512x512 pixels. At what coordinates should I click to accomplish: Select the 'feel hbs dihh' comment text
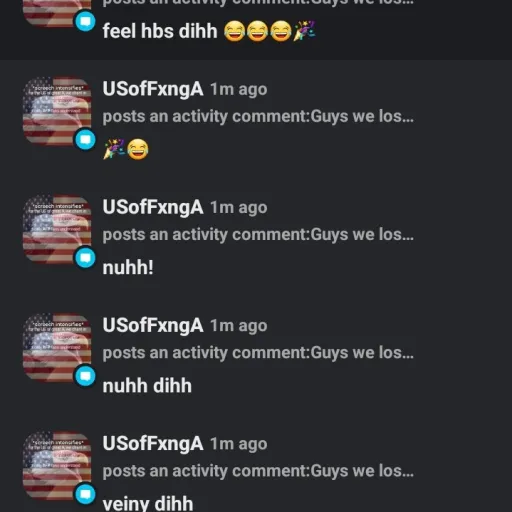pyautogui.click(x=160, y=31)
